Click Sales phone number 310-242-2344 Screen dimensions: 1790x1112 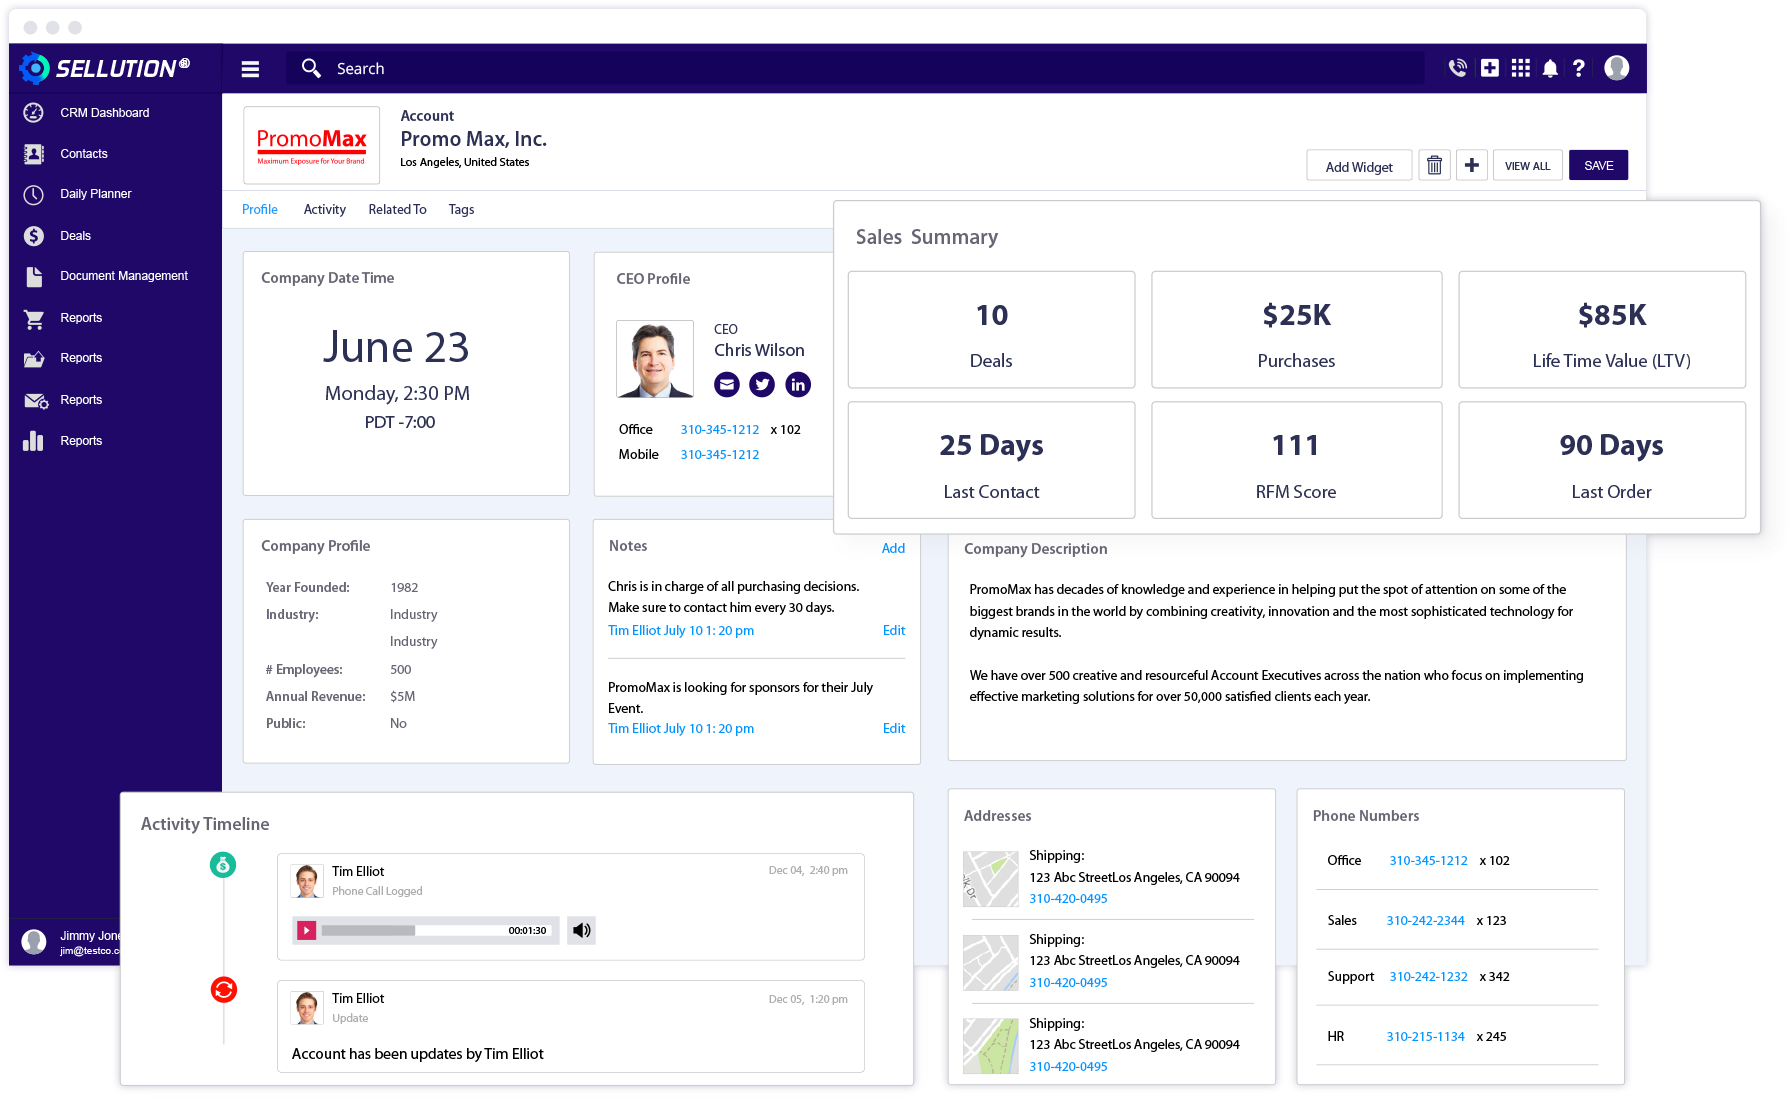tap(1425, 920)
